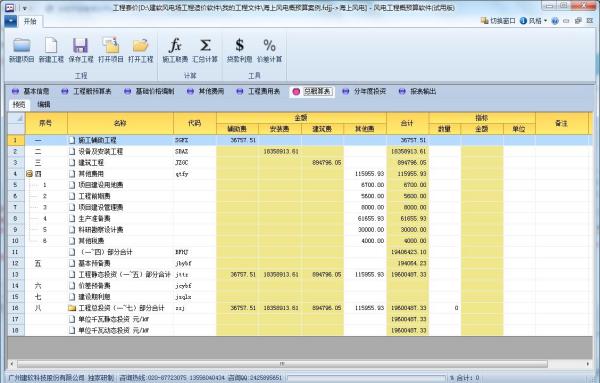Open the 工程概预算表 navigation tab
Screen dimensions: 600x383
tap(86, 91)
